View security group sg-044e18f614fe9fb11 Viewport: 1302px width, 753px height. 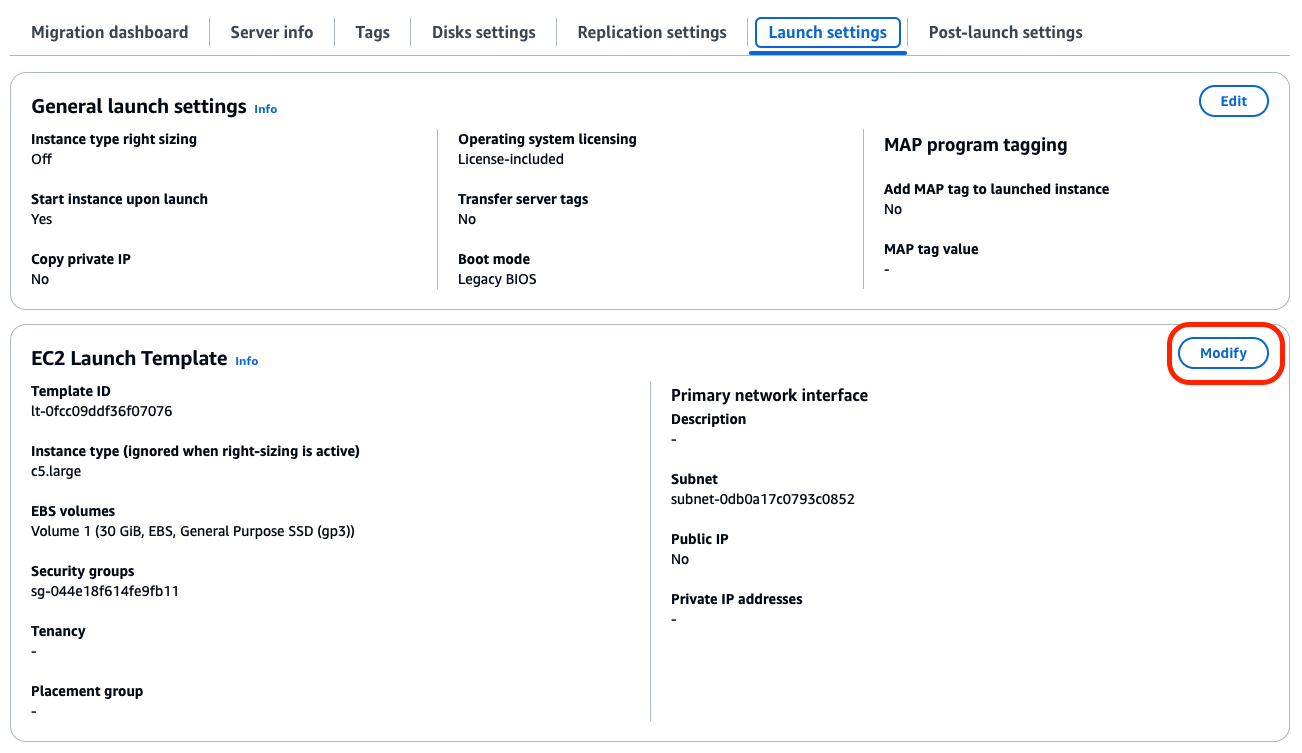click(102, 590)
